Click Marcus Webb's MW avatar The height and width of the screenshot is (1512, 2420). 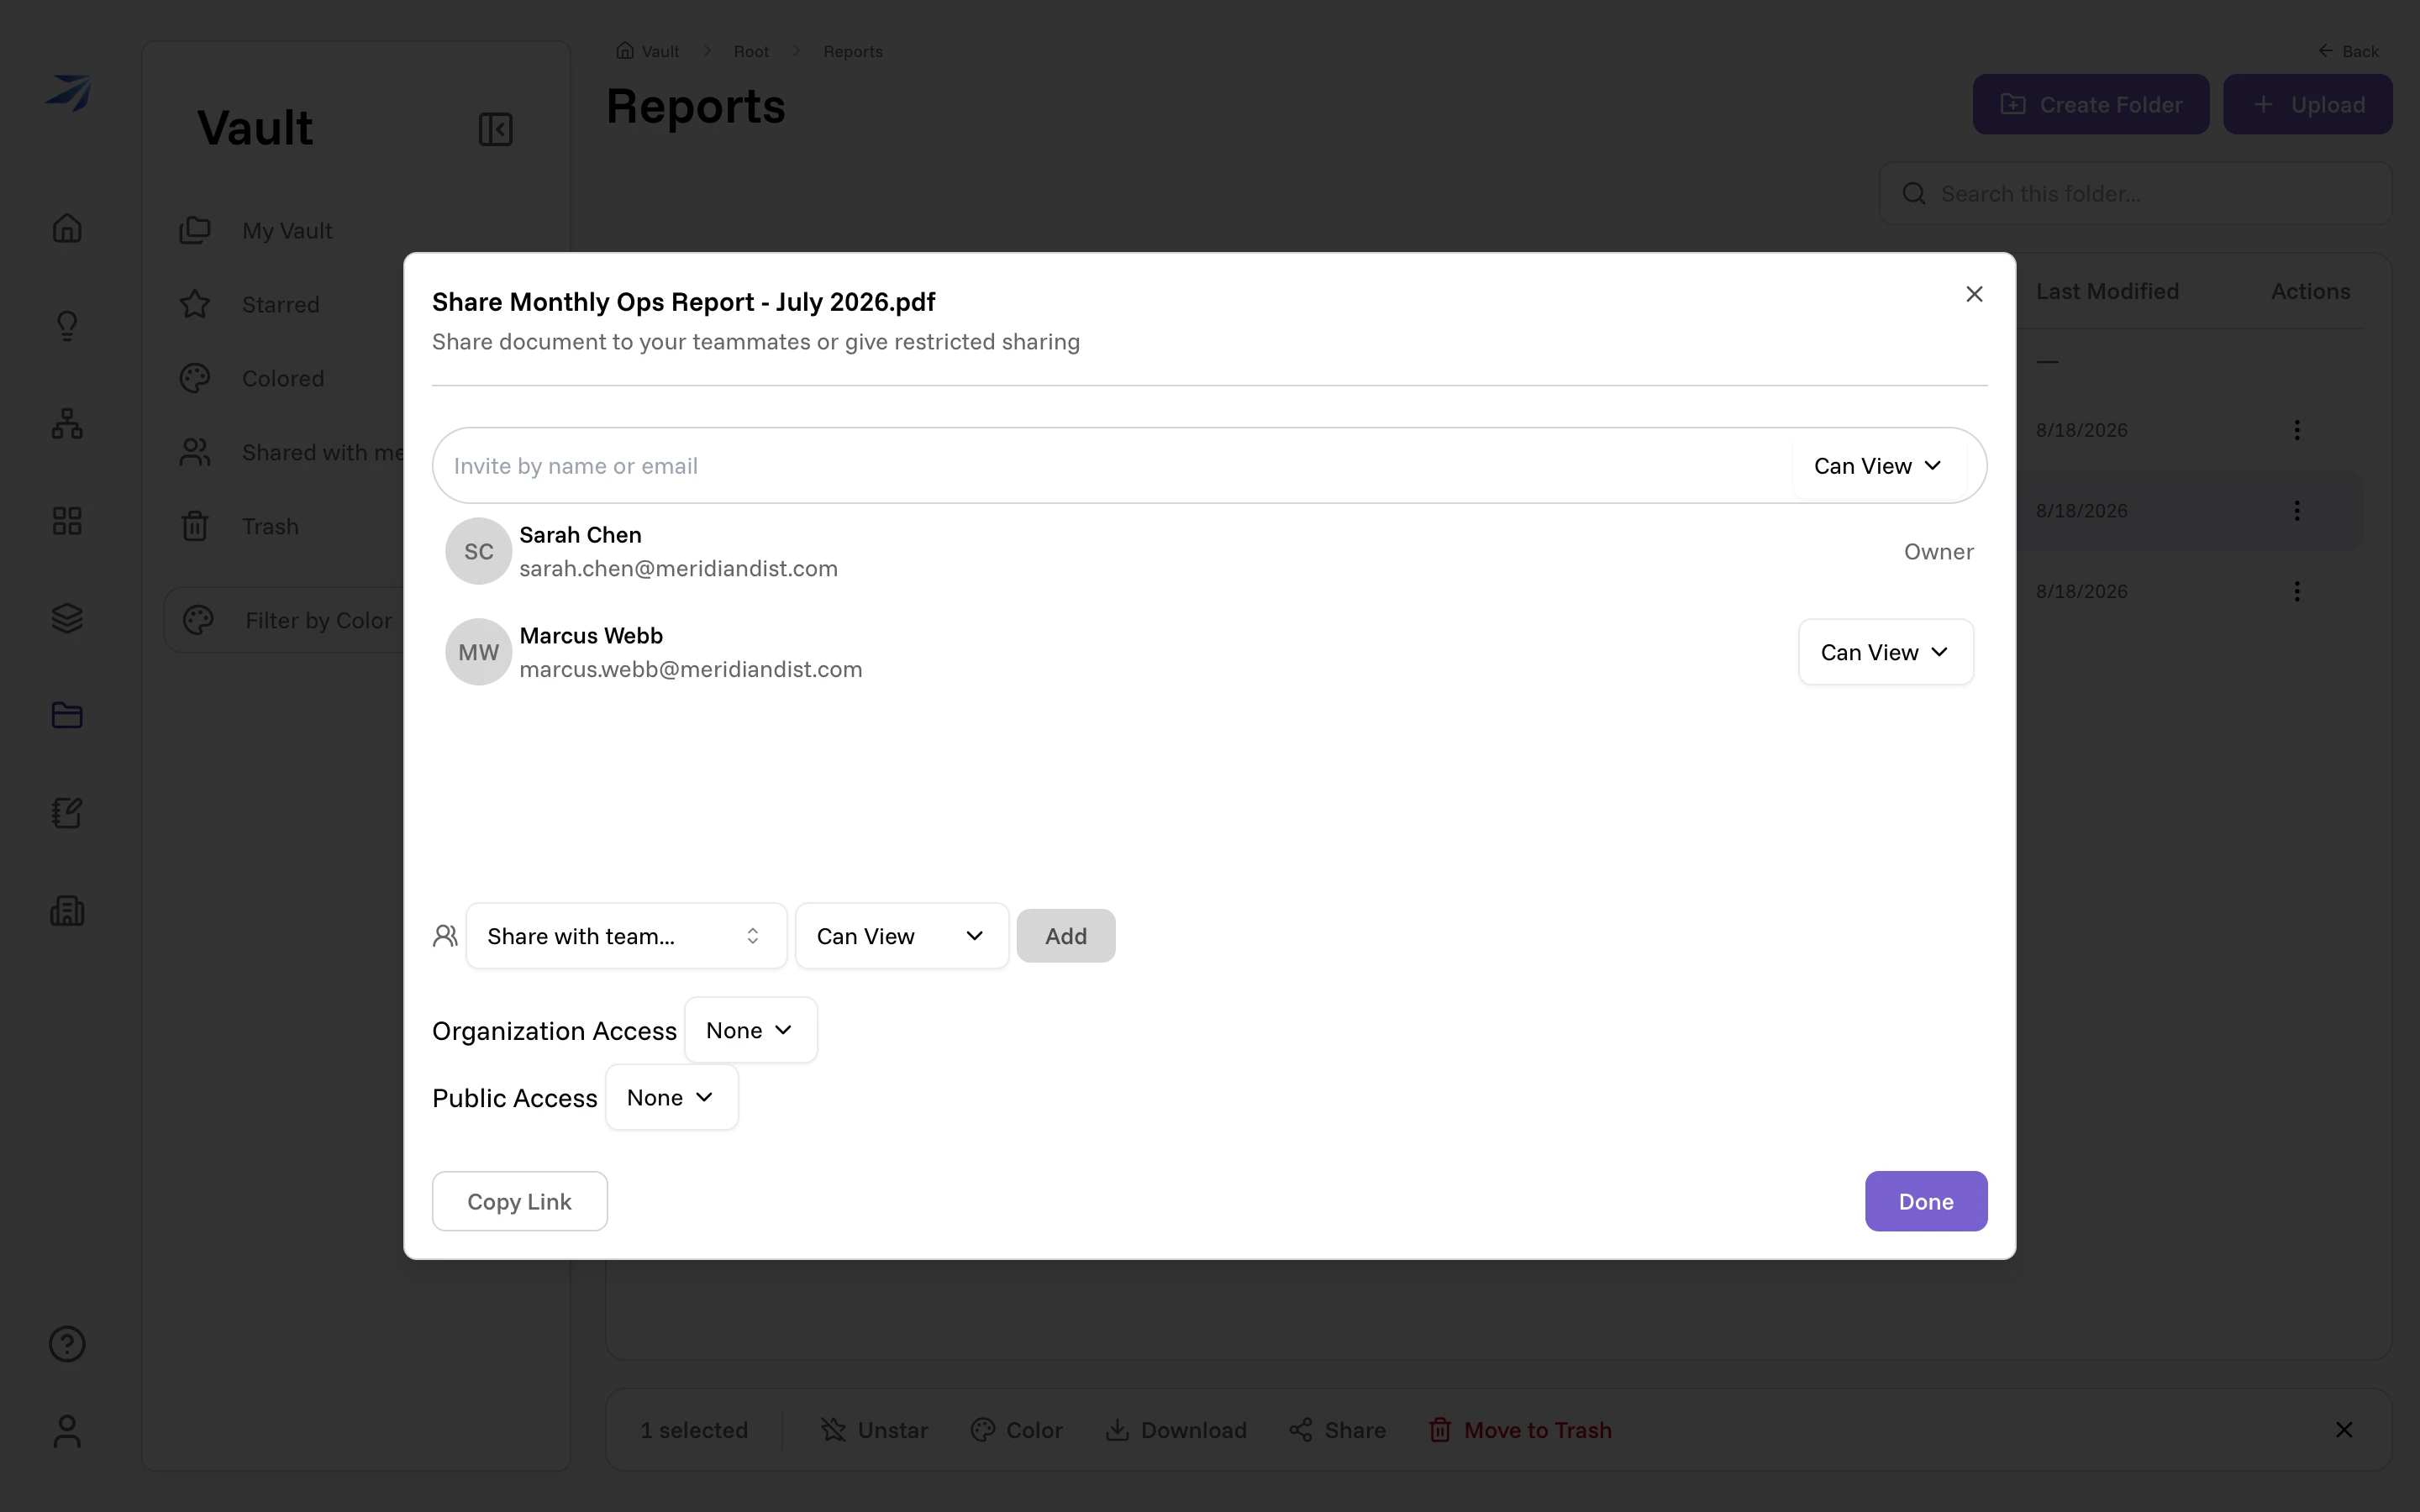pyautogui.click(x=478, y=652)
